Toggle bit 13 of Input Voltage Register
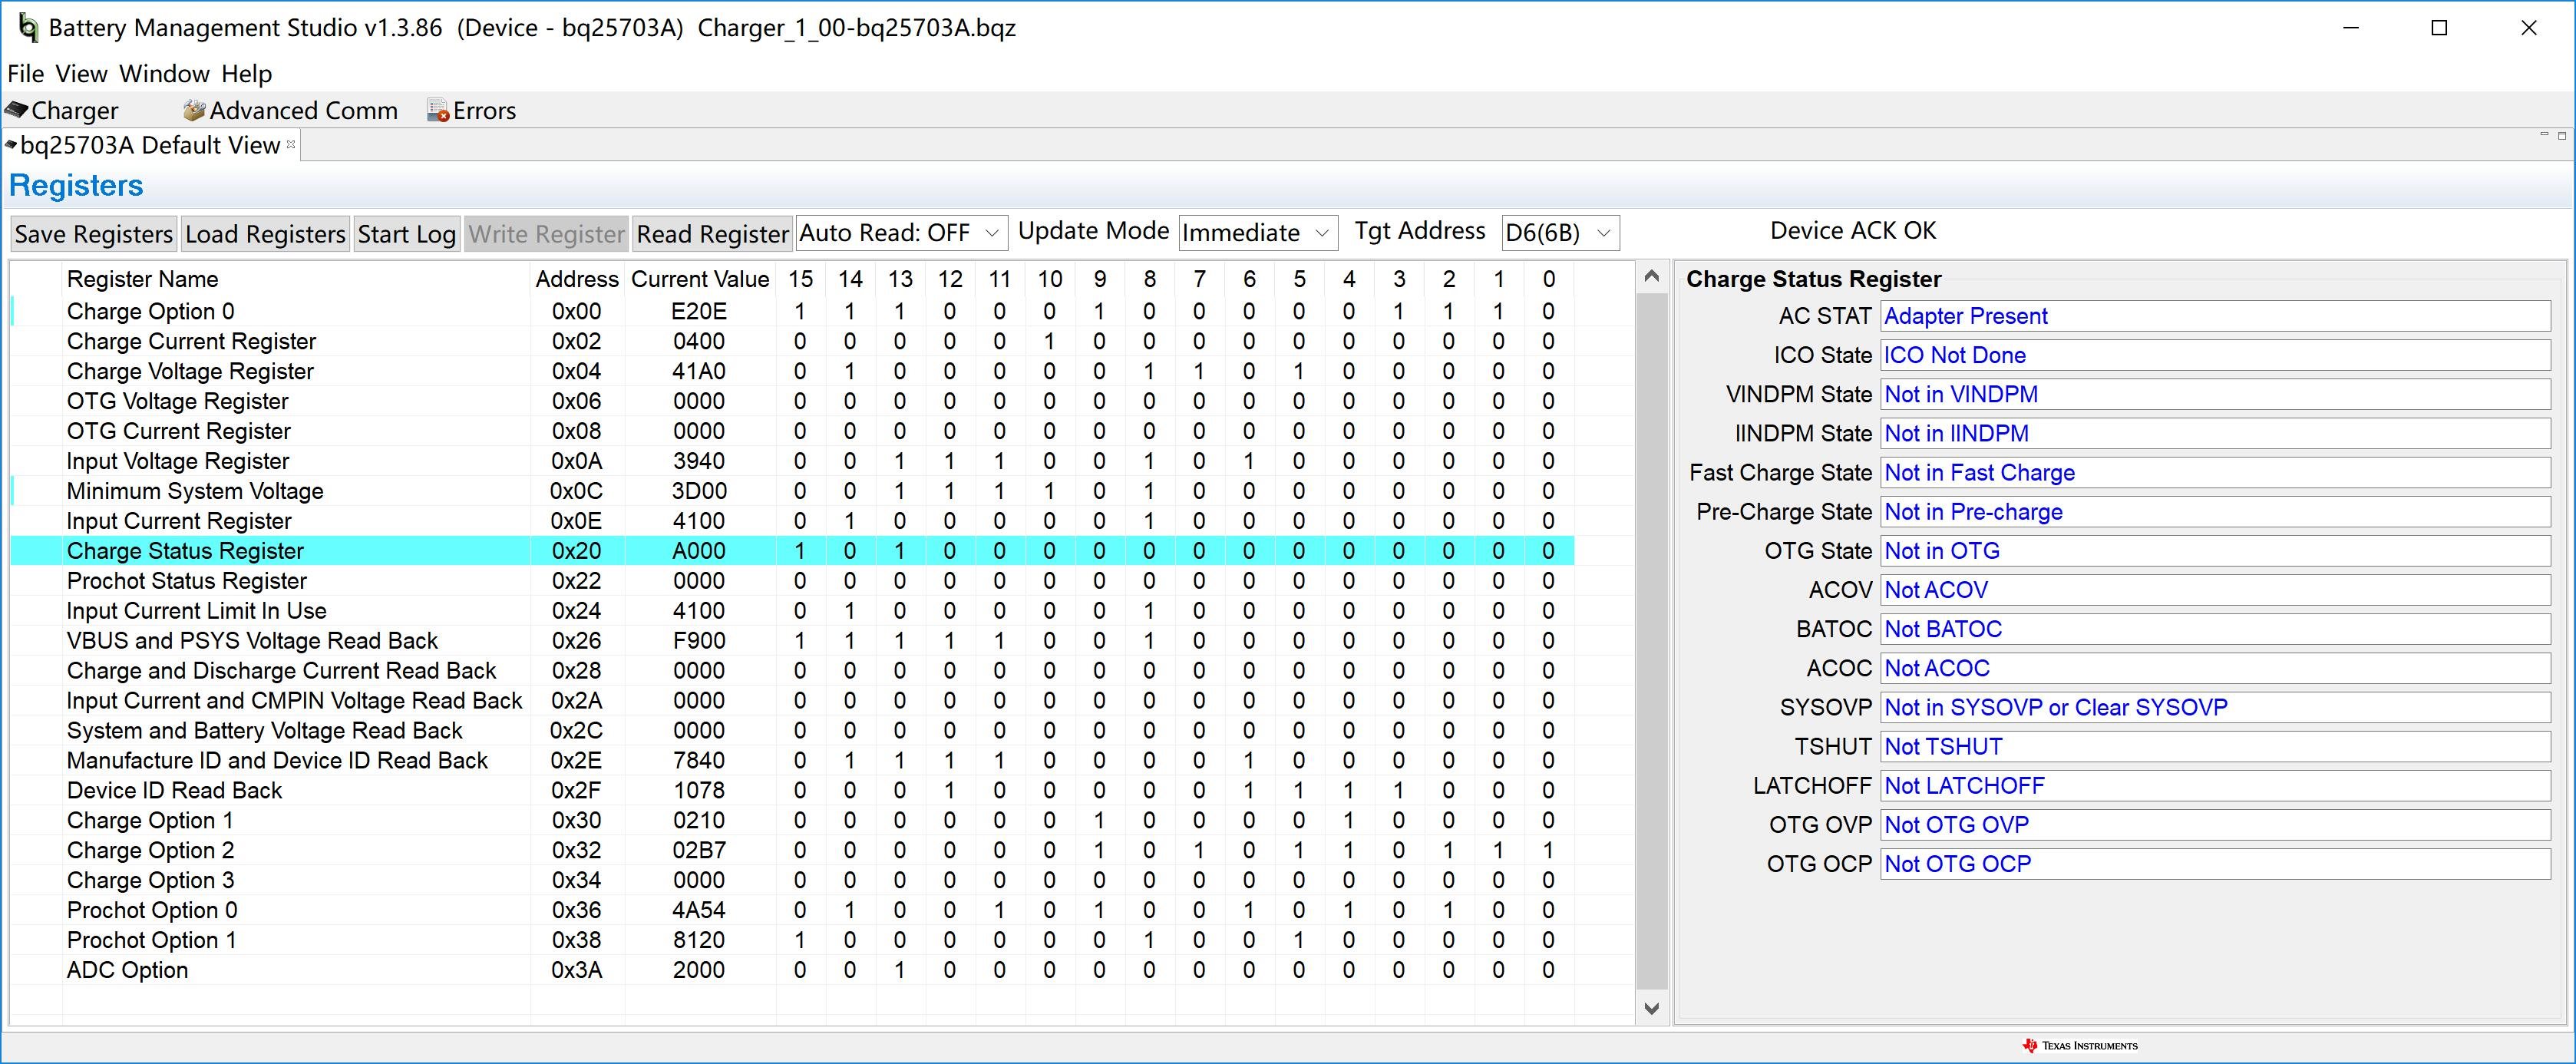2576x1064 pixels. pyautogui.click(x=900, y=461)
